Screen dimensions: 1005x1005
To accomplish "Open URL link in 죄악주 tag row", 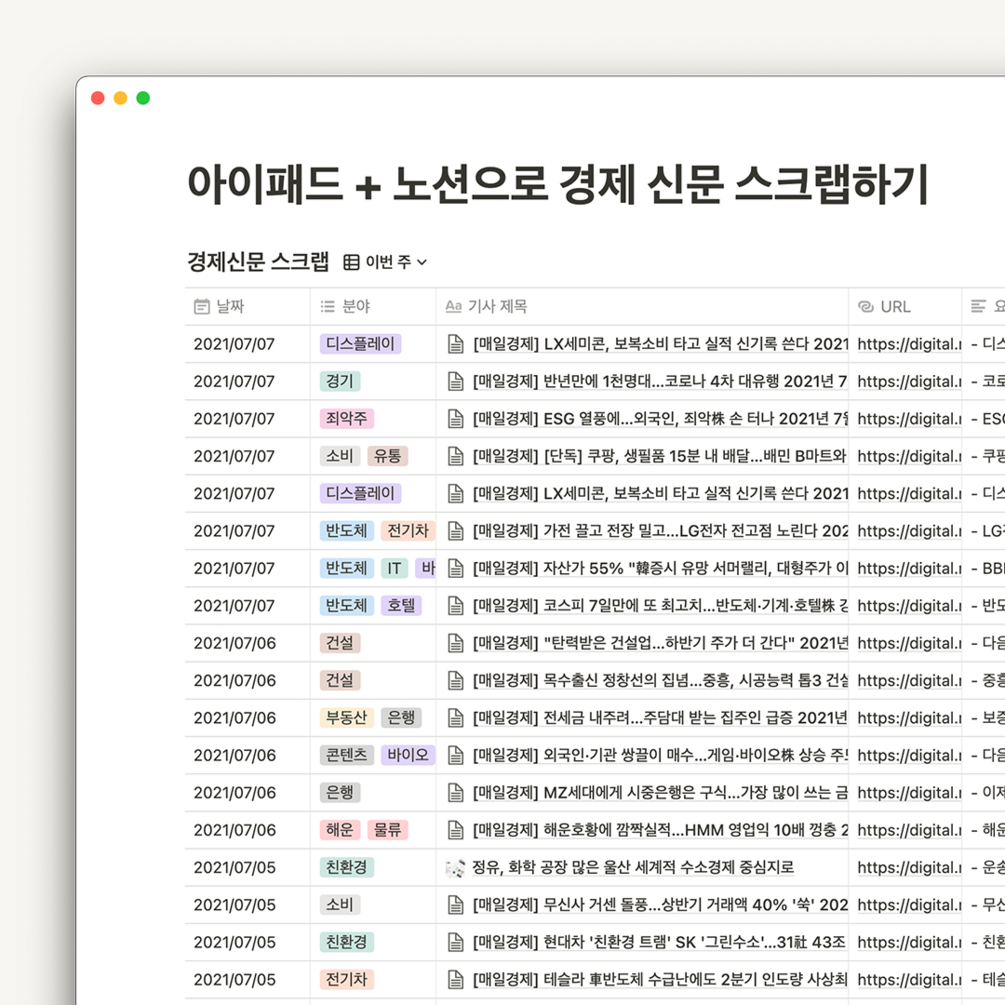I will tap(909, 419).
